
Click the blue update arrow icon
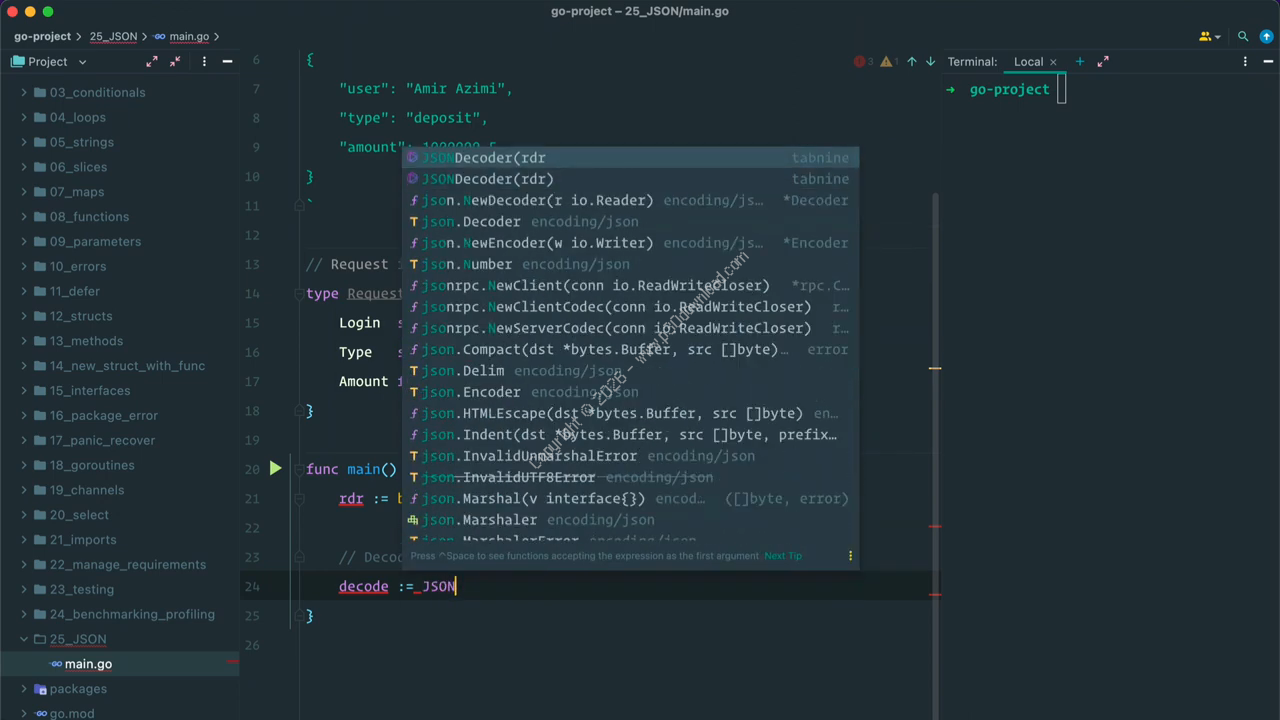[1266, 37]
